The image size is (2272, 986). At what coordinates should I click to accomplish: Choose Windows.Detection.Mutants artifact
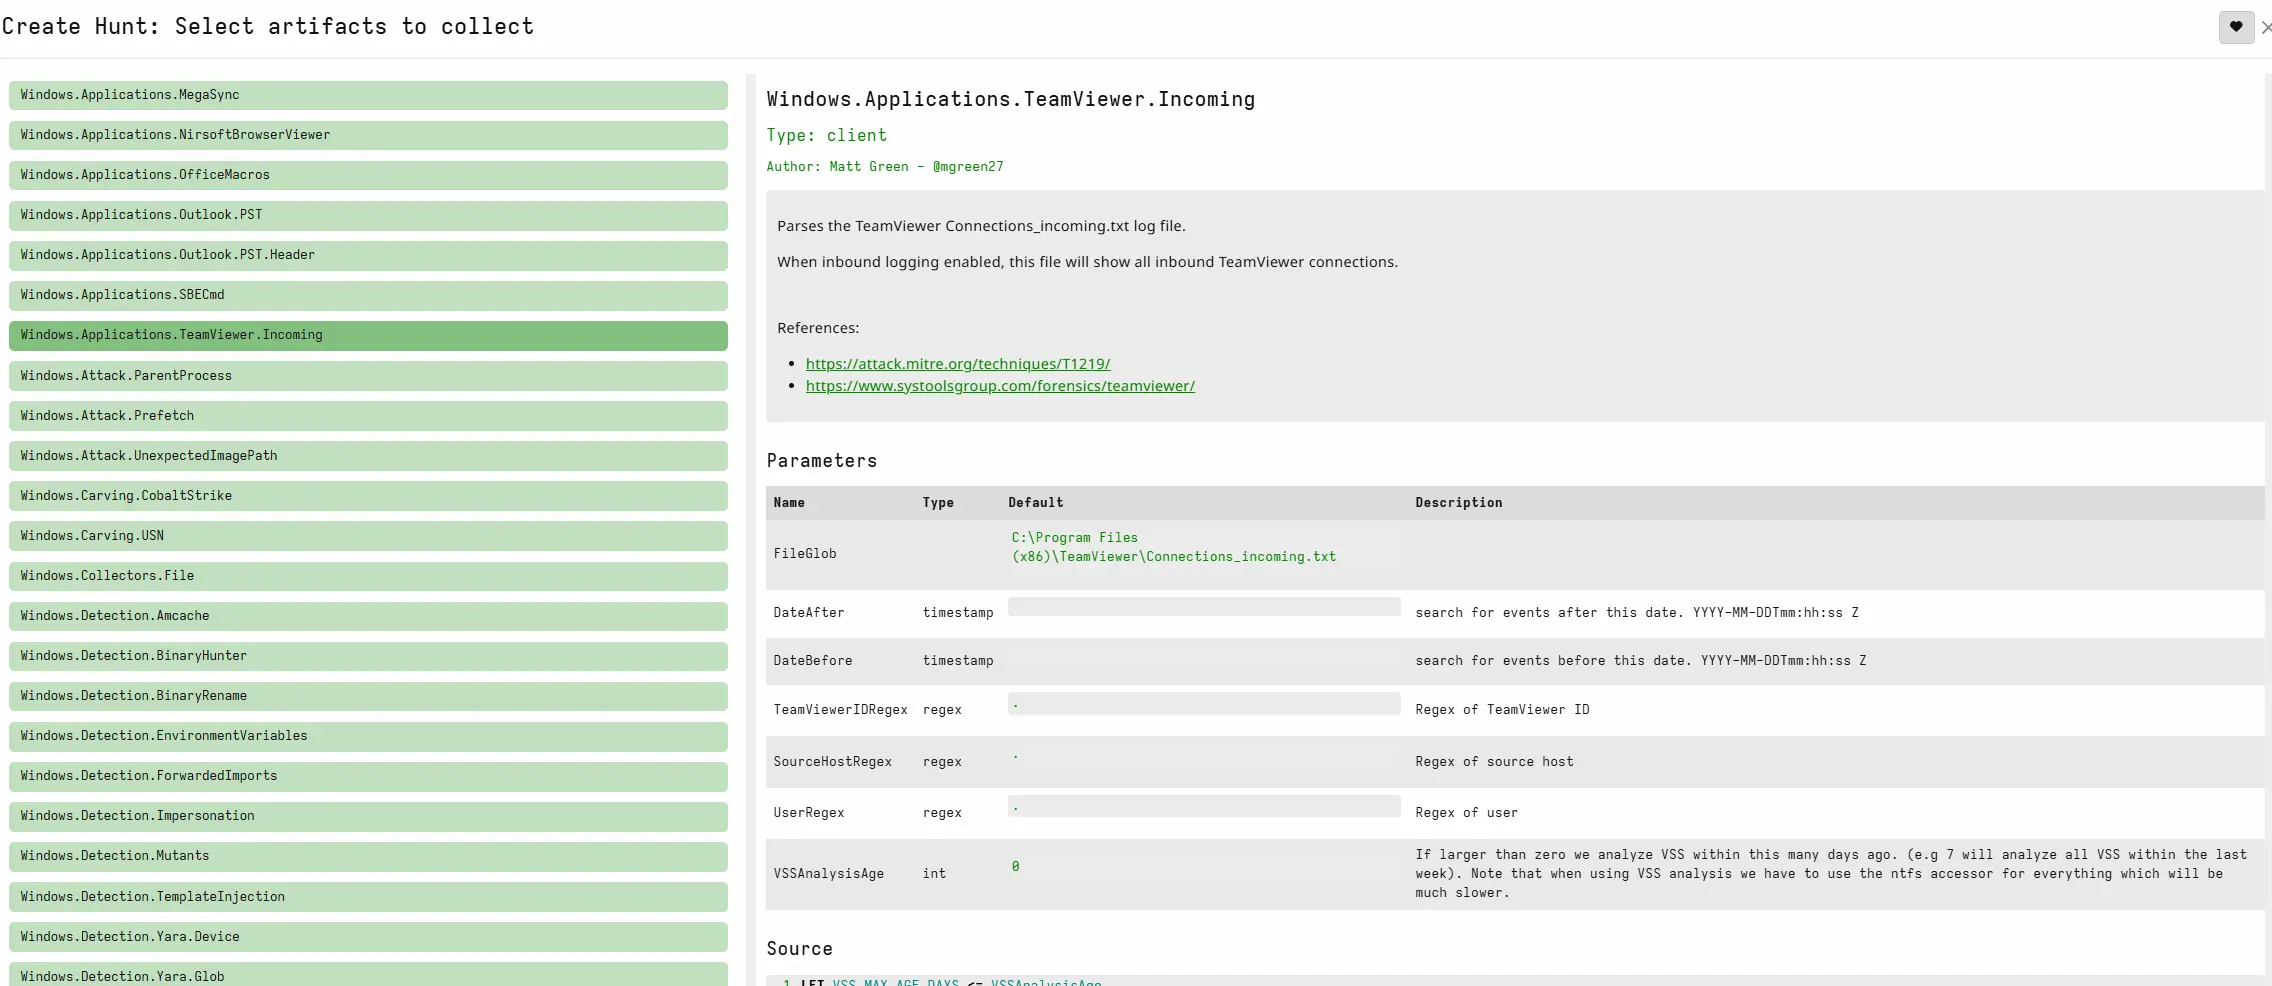coord(368,856)
